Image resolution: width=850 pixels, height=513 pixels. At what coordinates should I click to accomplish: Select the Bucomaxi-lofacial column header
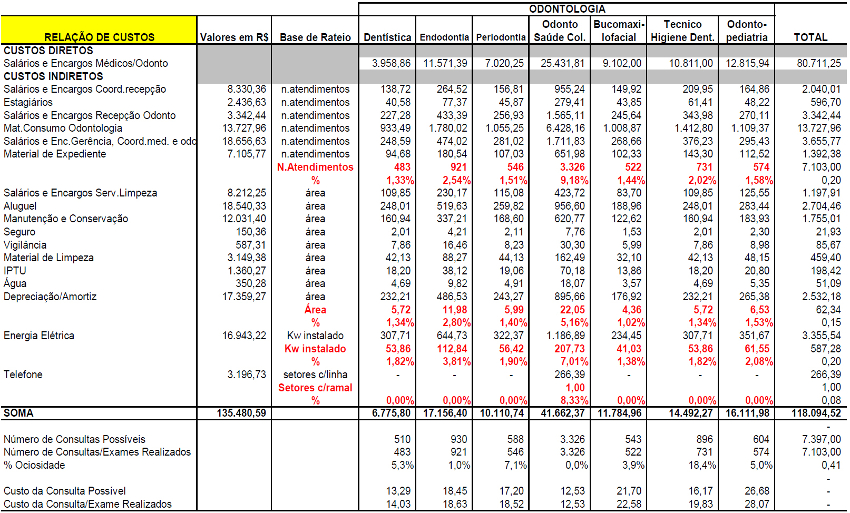tap(620, 30)
